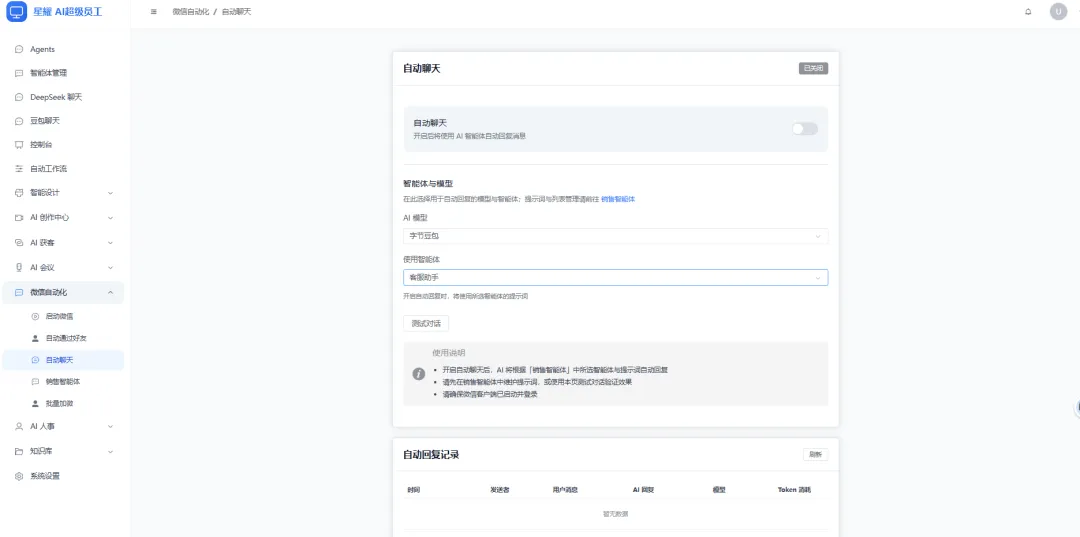1080x537 pixels.
Task: Click the 知识库 folder icon
Action: [x=19, y=452]
